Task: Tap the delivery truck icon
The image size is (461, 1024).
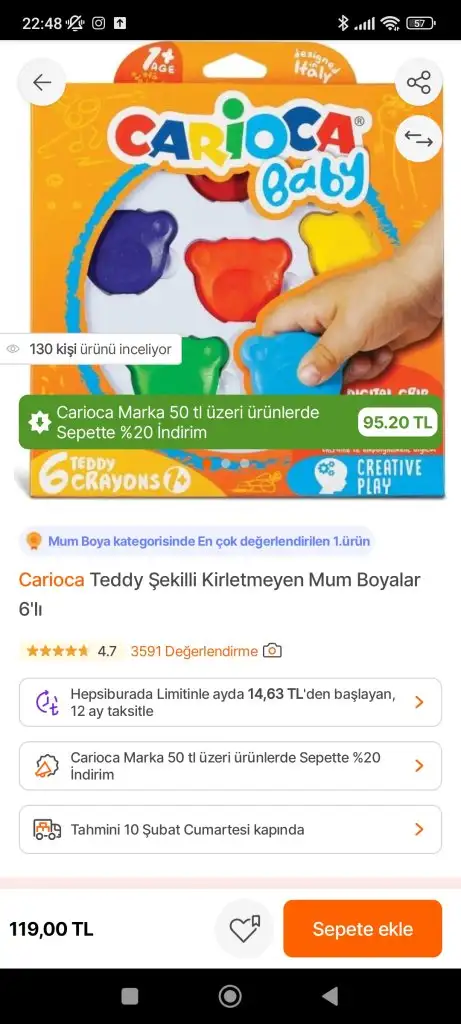Action: click(47, 829)
